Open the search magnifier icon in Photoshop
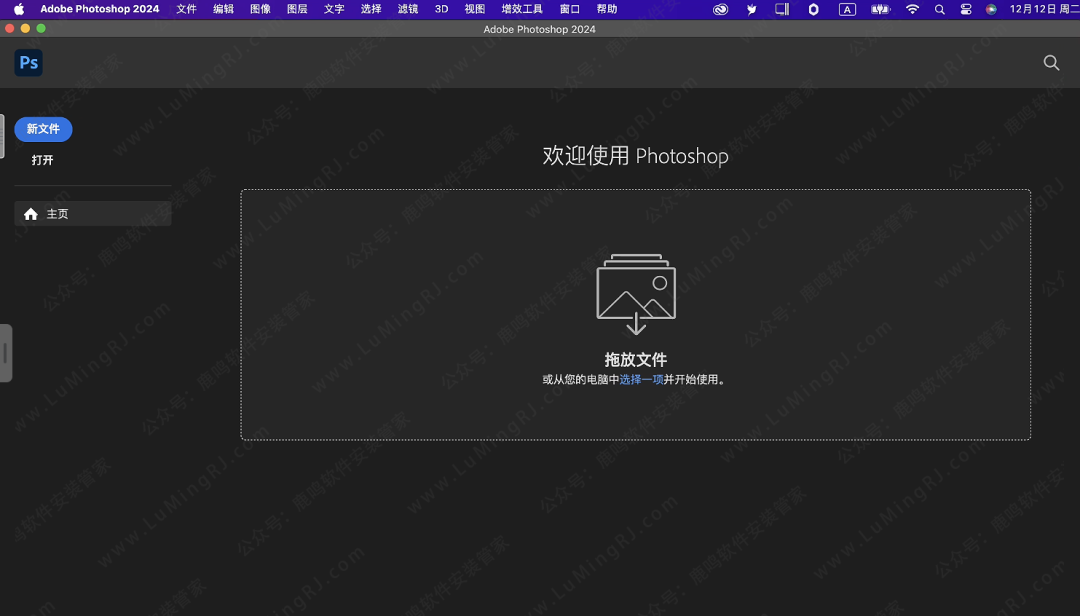Screen dimensions: 1080x616 (x=1051, y=62)
